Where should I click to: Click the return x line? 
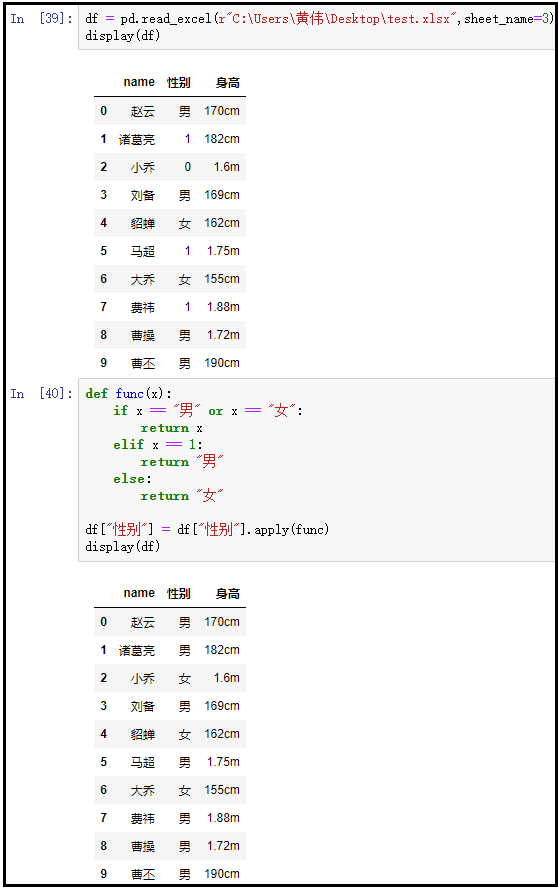171,428
